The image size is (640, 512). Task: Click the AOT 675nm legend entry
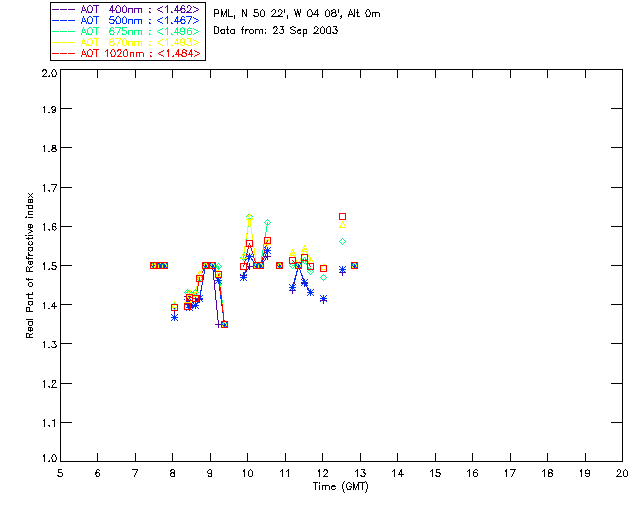tap(126, 31)
